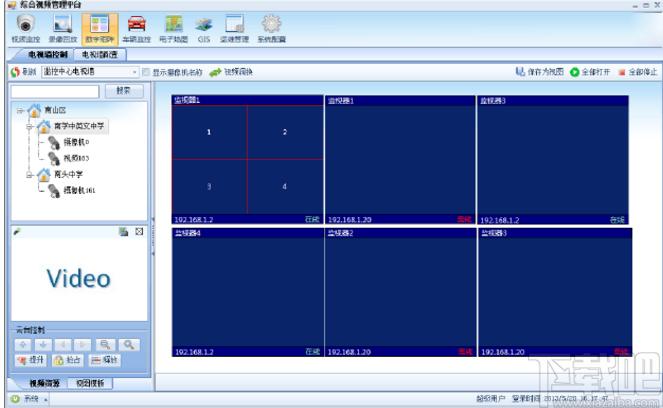Click the camera icon for 摄像机0
663x408 pixels.
(54, 142)
